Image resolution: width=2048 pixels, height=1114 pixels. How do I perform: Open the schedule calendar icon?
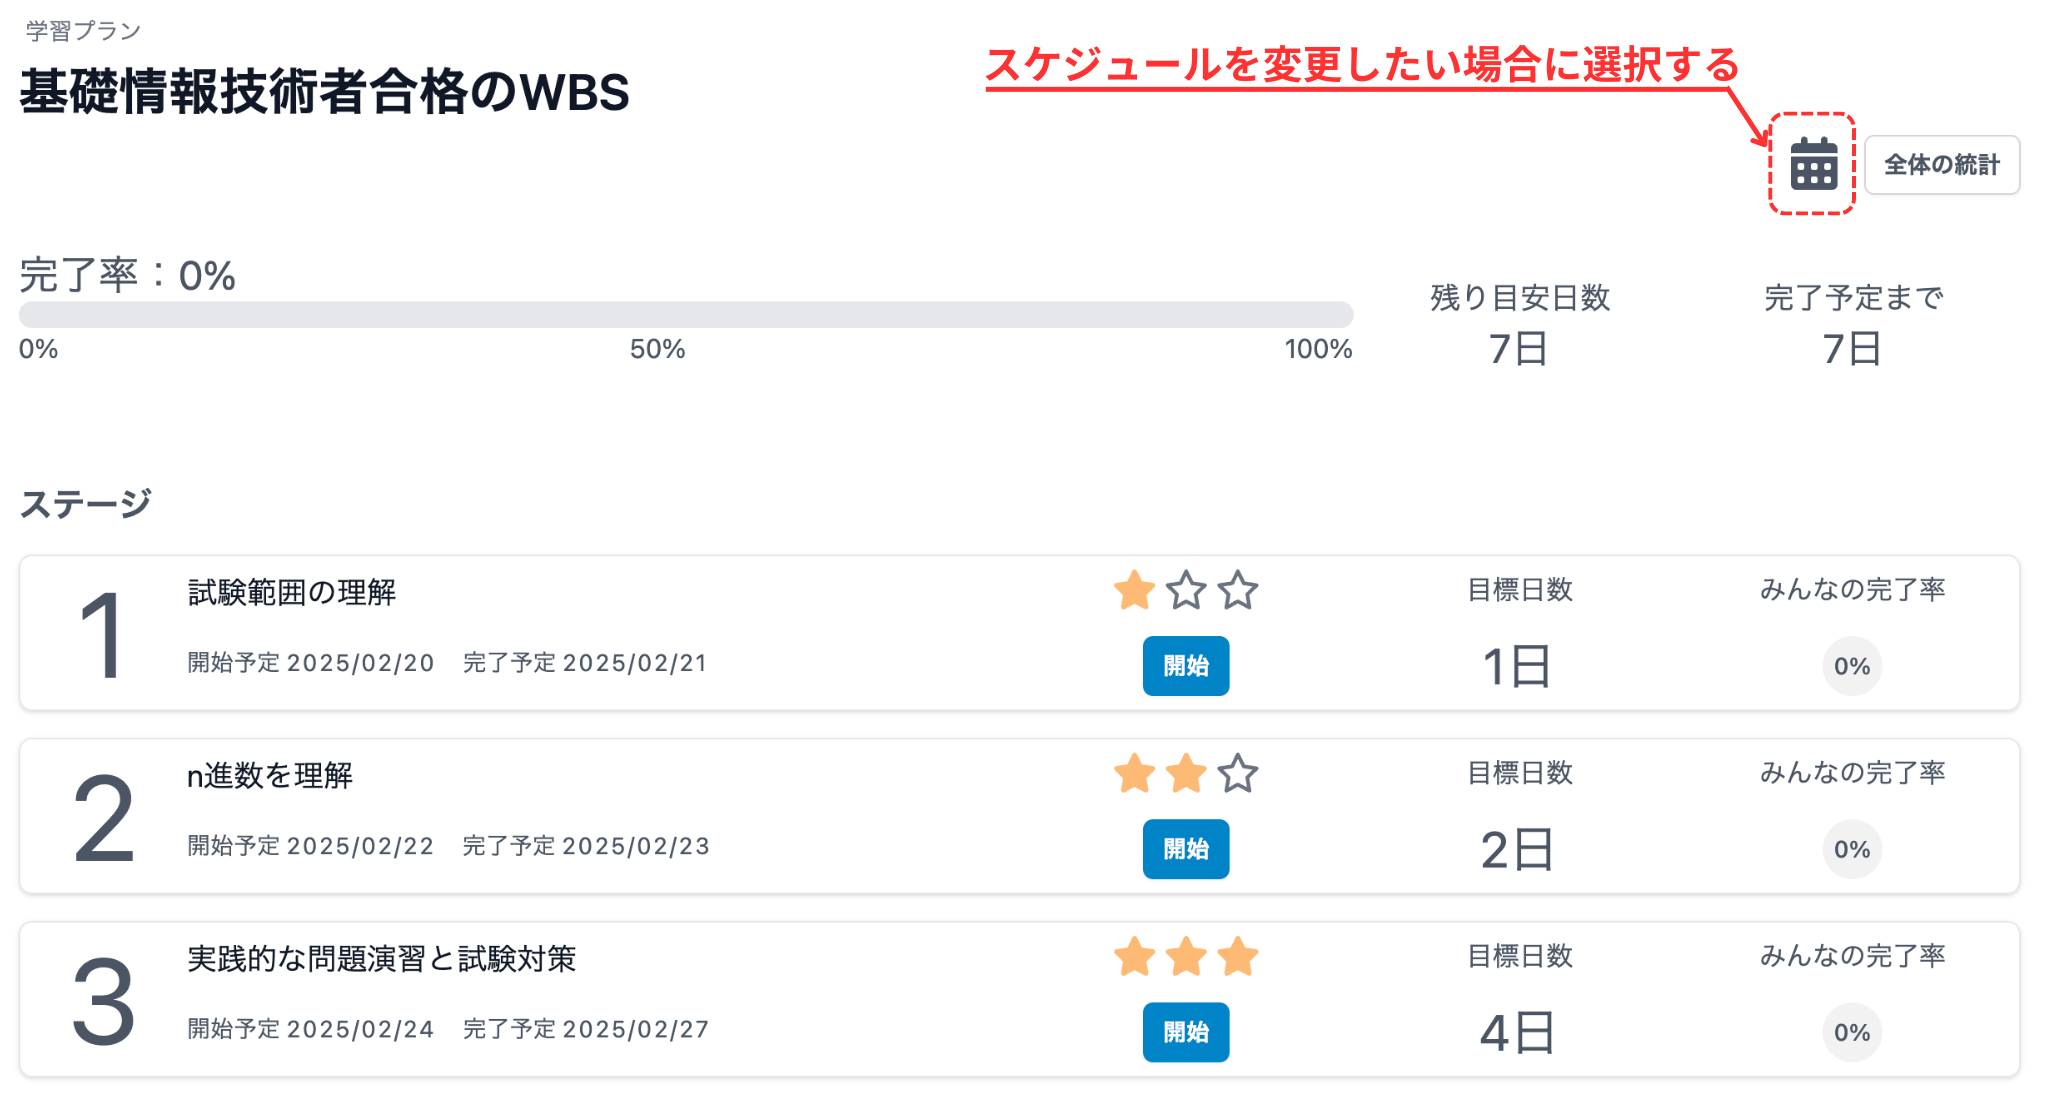click(x=1813, y=164)
